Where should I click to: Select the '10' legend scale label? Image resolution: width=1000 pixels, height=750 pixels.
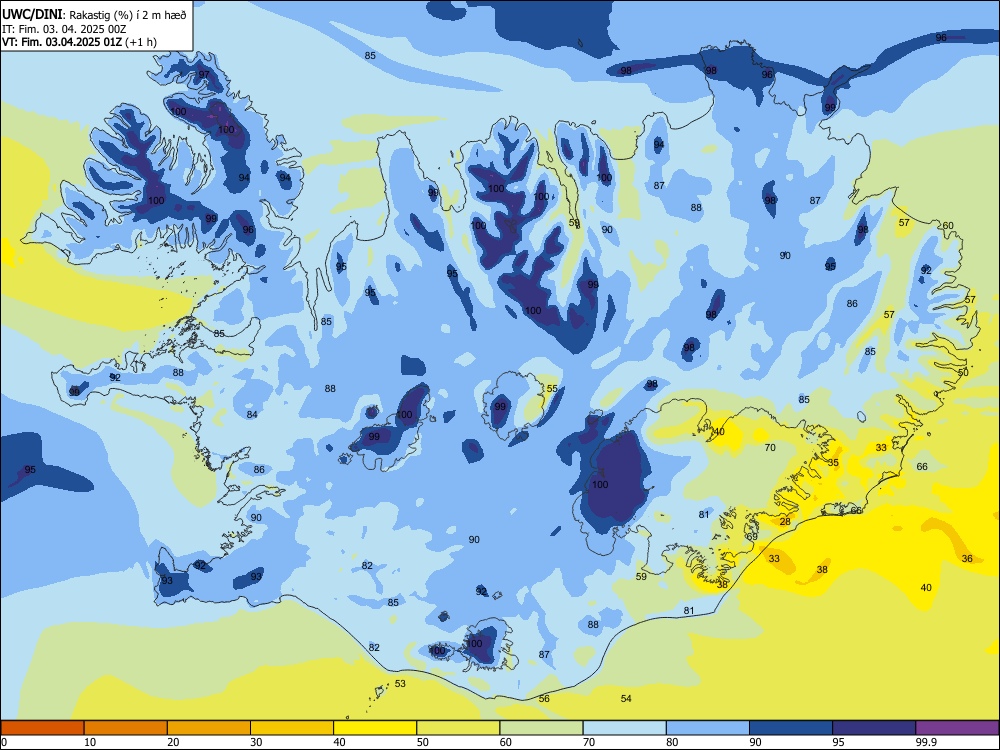(90, 742)
